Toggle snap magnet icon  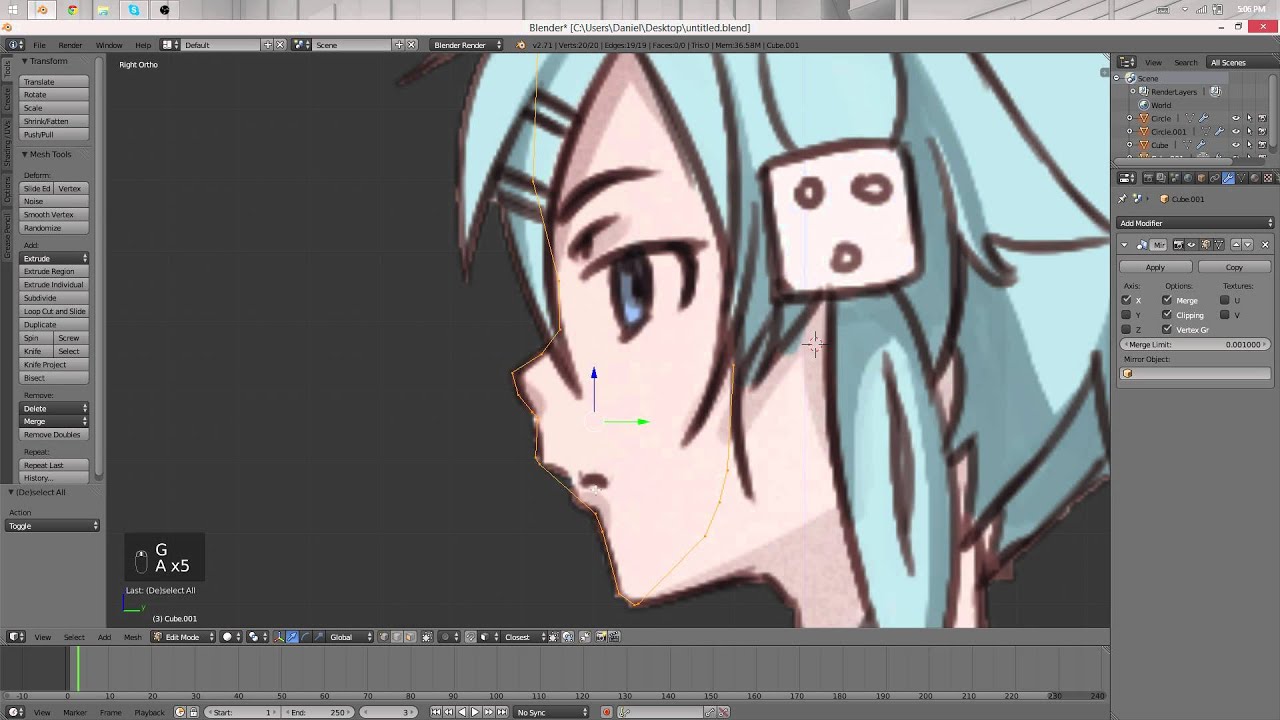pyautogui.click(x=471, y=637)
